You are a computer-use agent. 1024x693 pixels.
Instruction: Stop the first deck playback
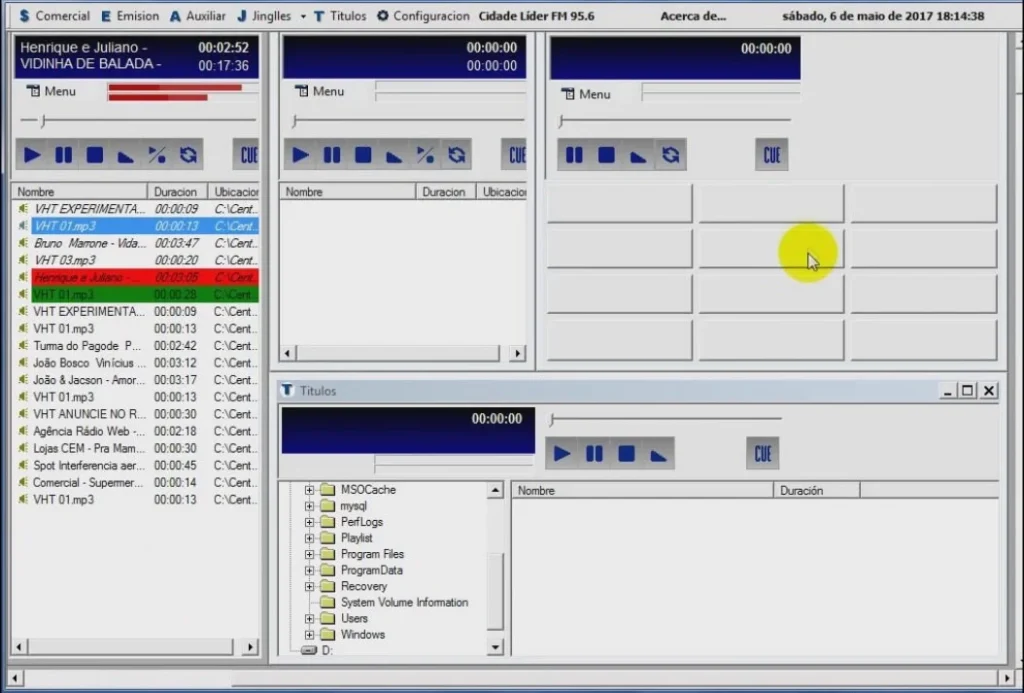95,155
